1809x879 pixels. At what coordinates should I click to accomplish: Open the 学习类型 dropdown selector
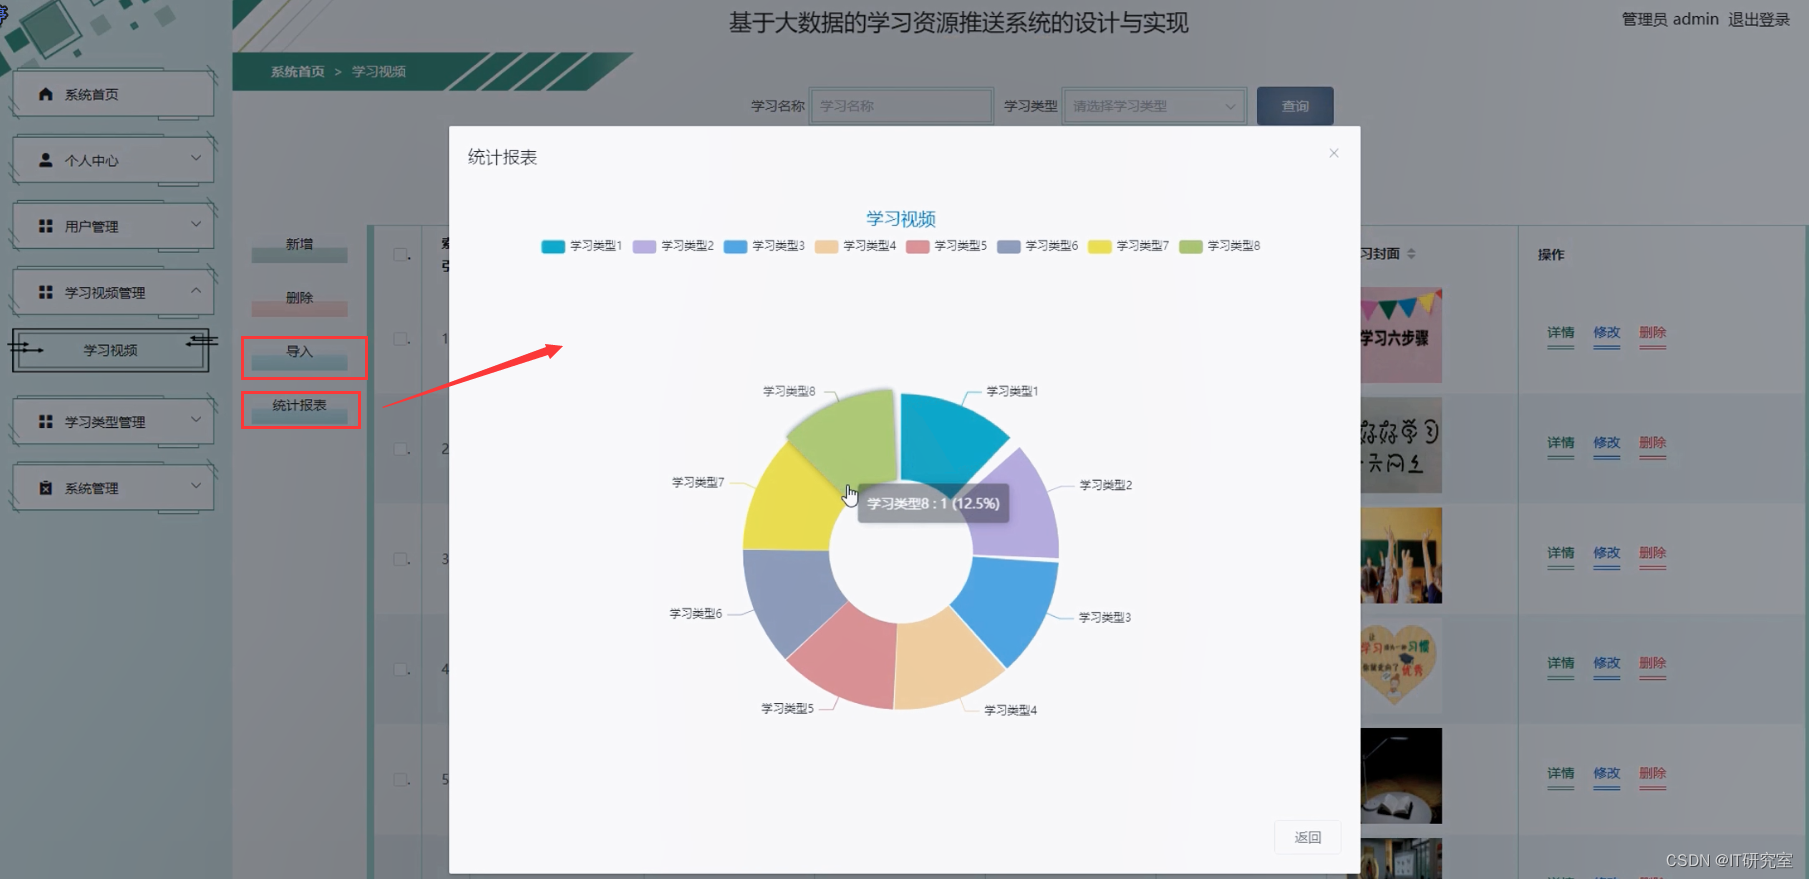click(x=1154, y=106)
